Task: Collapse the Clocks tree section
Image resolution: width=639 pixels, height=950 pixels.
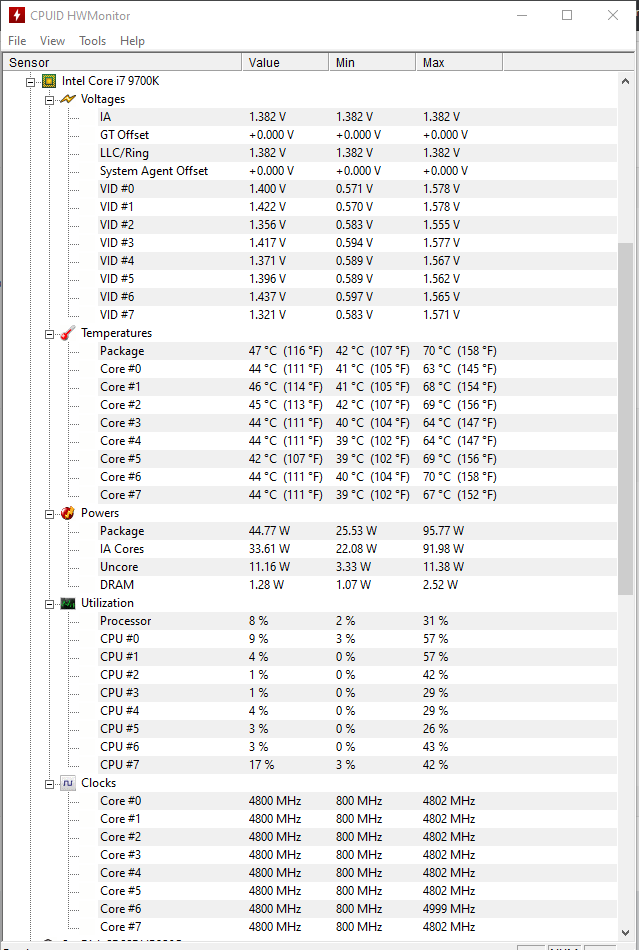Action: tap(50, 784)
